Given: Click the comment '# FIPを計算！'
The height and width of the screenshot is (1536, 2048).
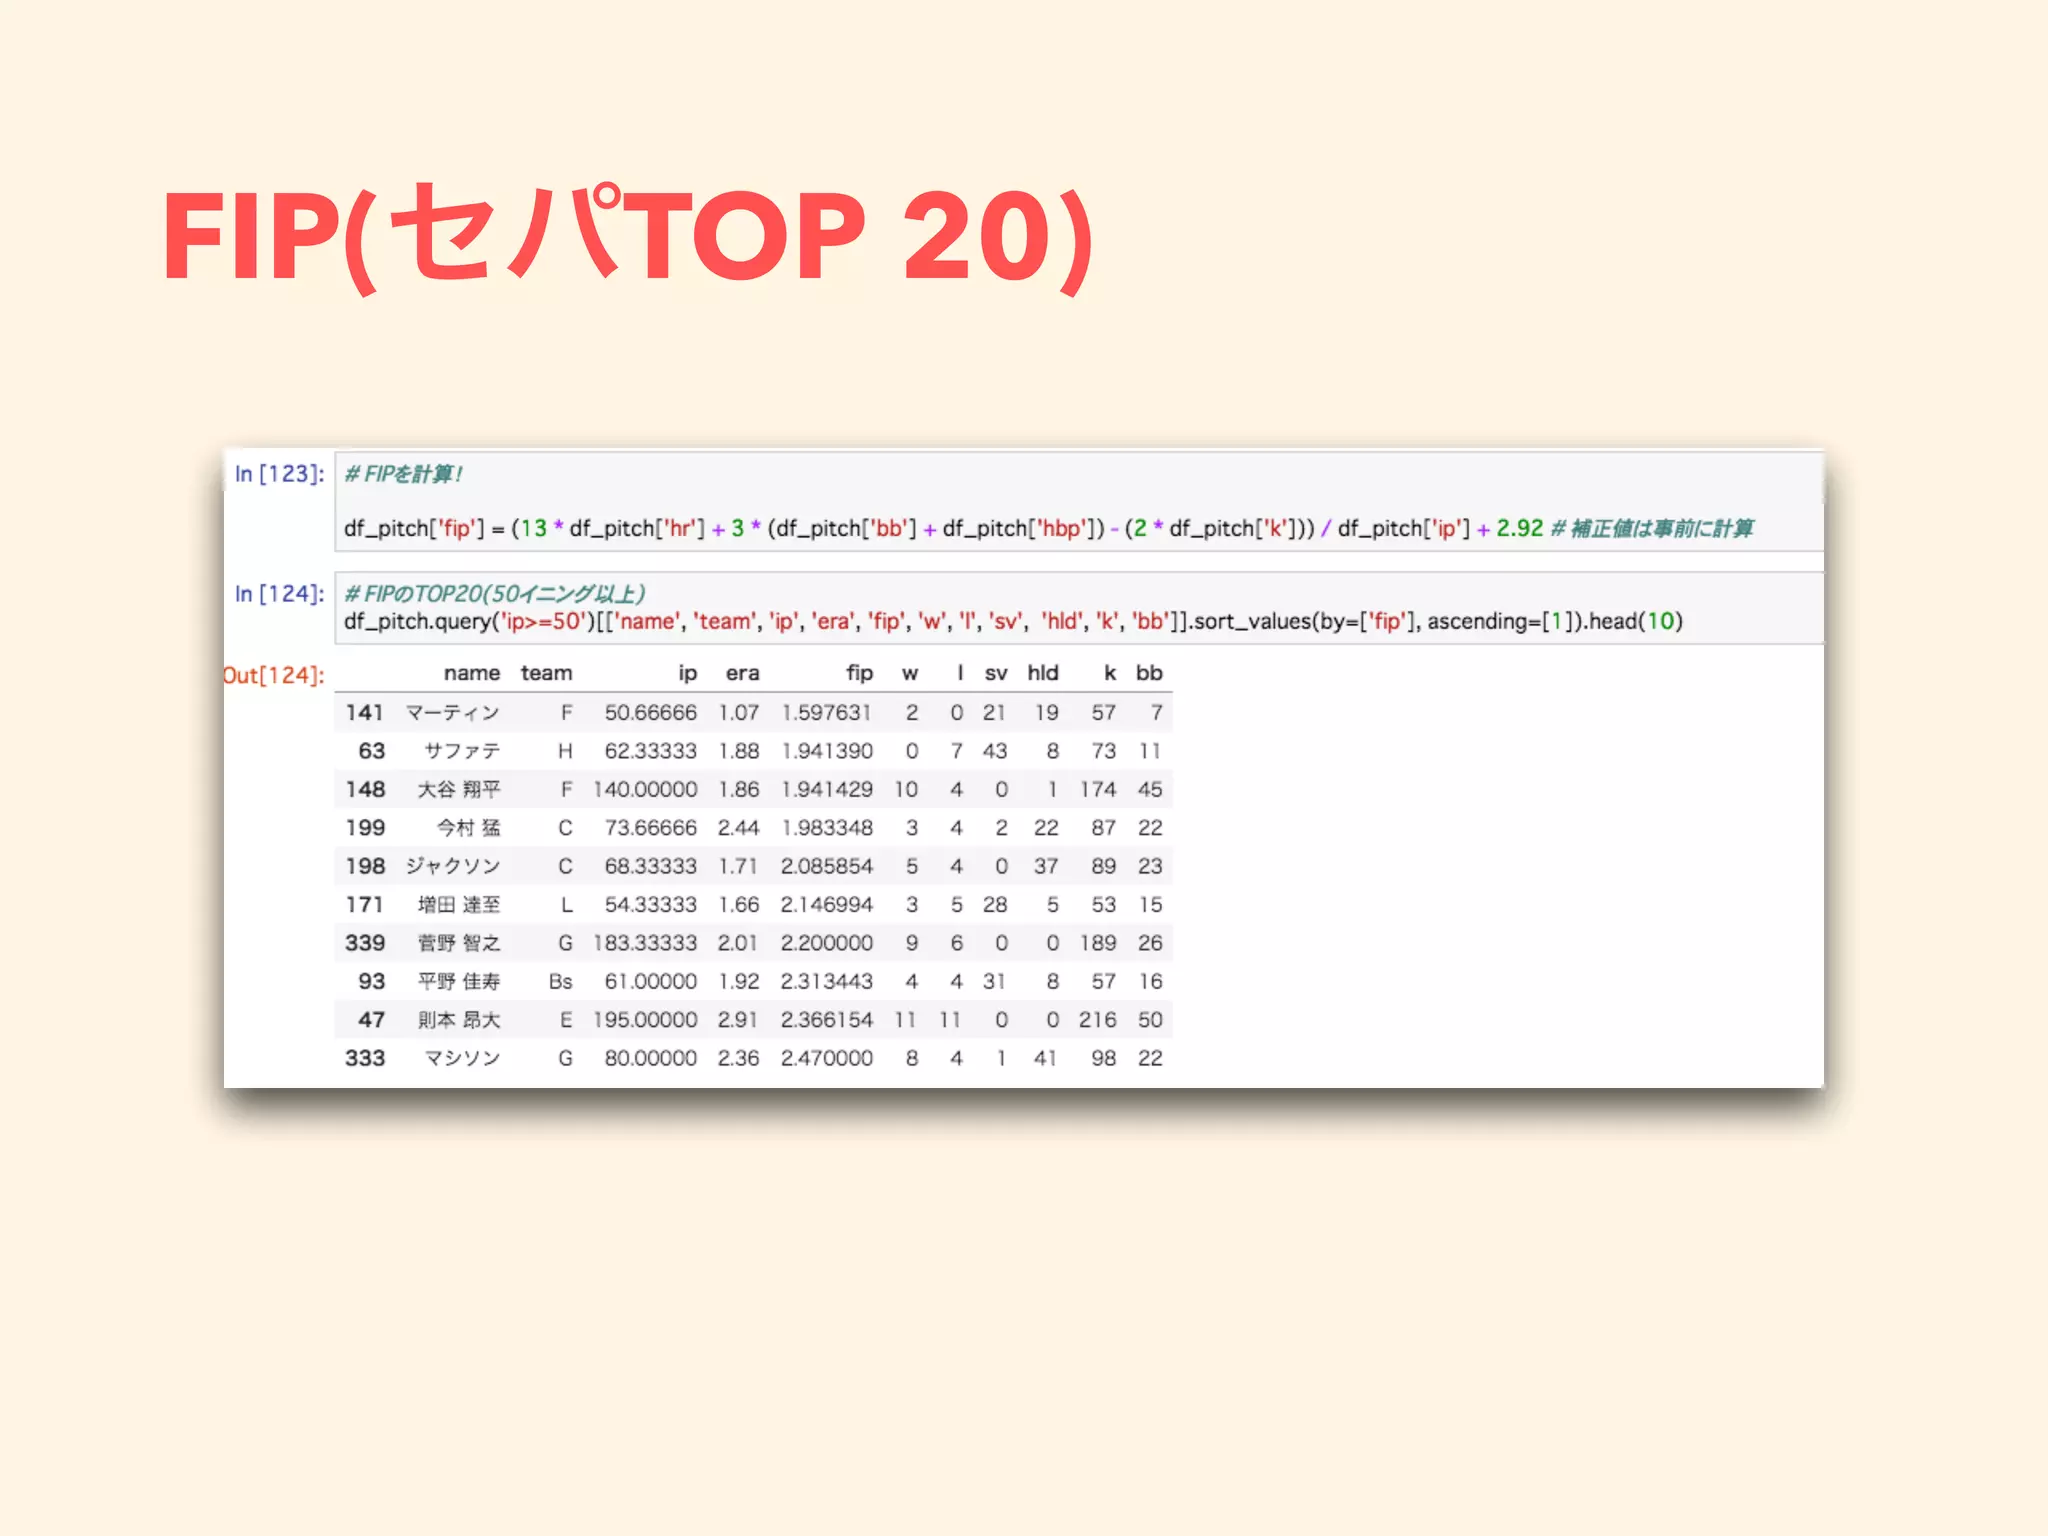Looking at the screenshot, I should (x=403, y=474).
